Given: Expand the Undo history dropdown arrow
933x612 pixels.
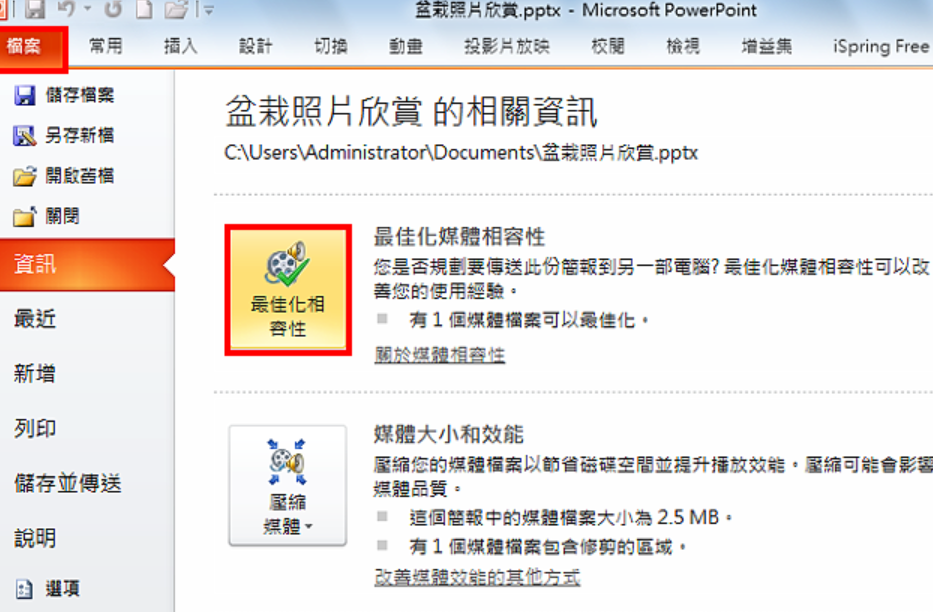Looking at the screenshot, I should coord(87,8).
